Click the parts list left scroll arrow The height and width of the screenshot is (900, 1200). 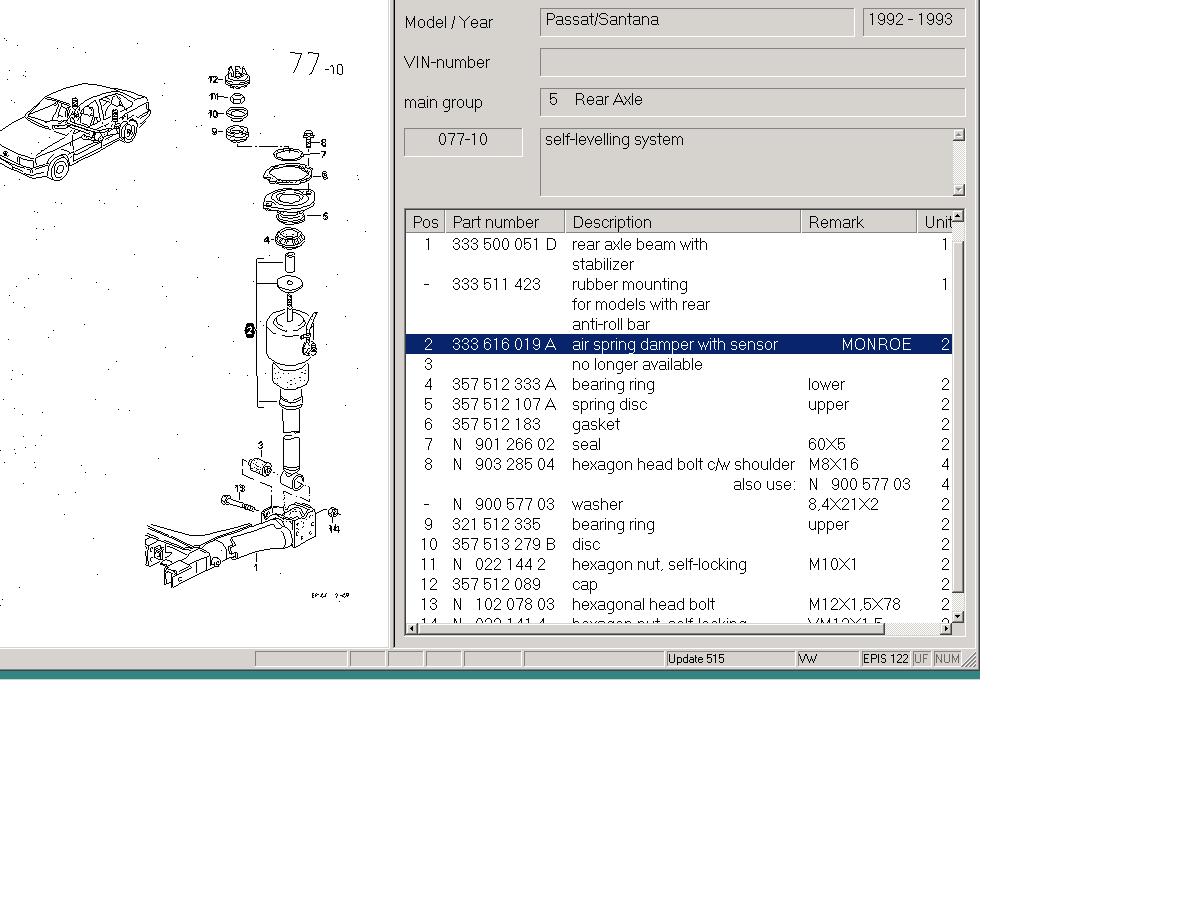(412, 628)
